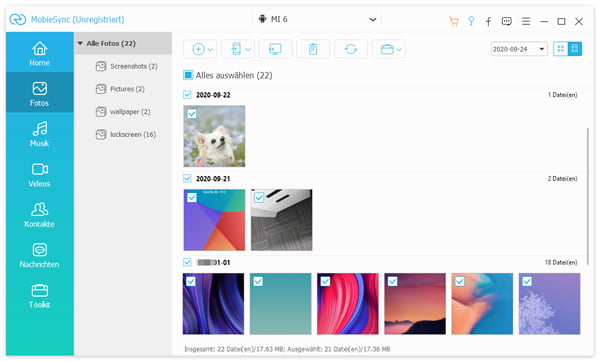
Task: Open the register key icon
Action: [x=471, y=21]
